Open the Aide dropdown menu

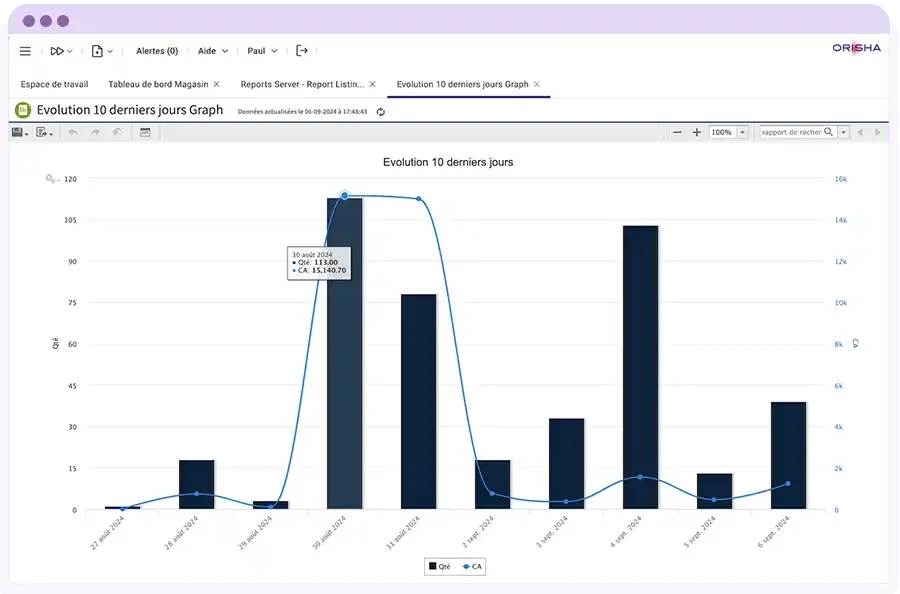[x=213, y=51]
